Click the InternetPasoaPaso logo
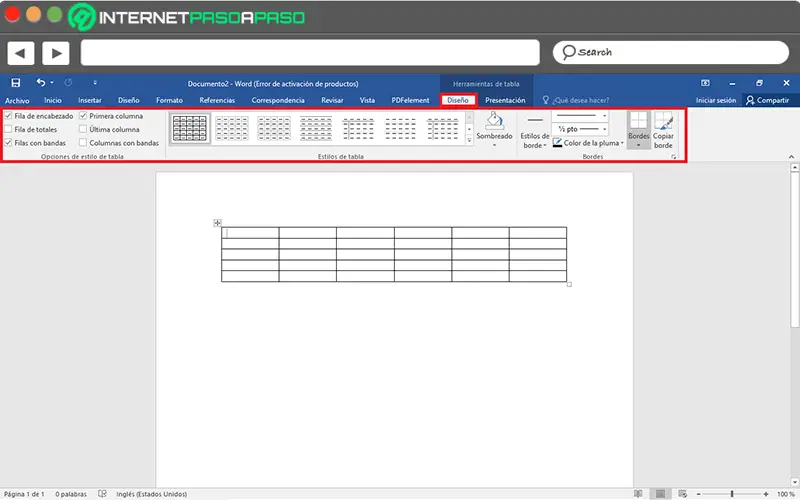 (187, 17)
